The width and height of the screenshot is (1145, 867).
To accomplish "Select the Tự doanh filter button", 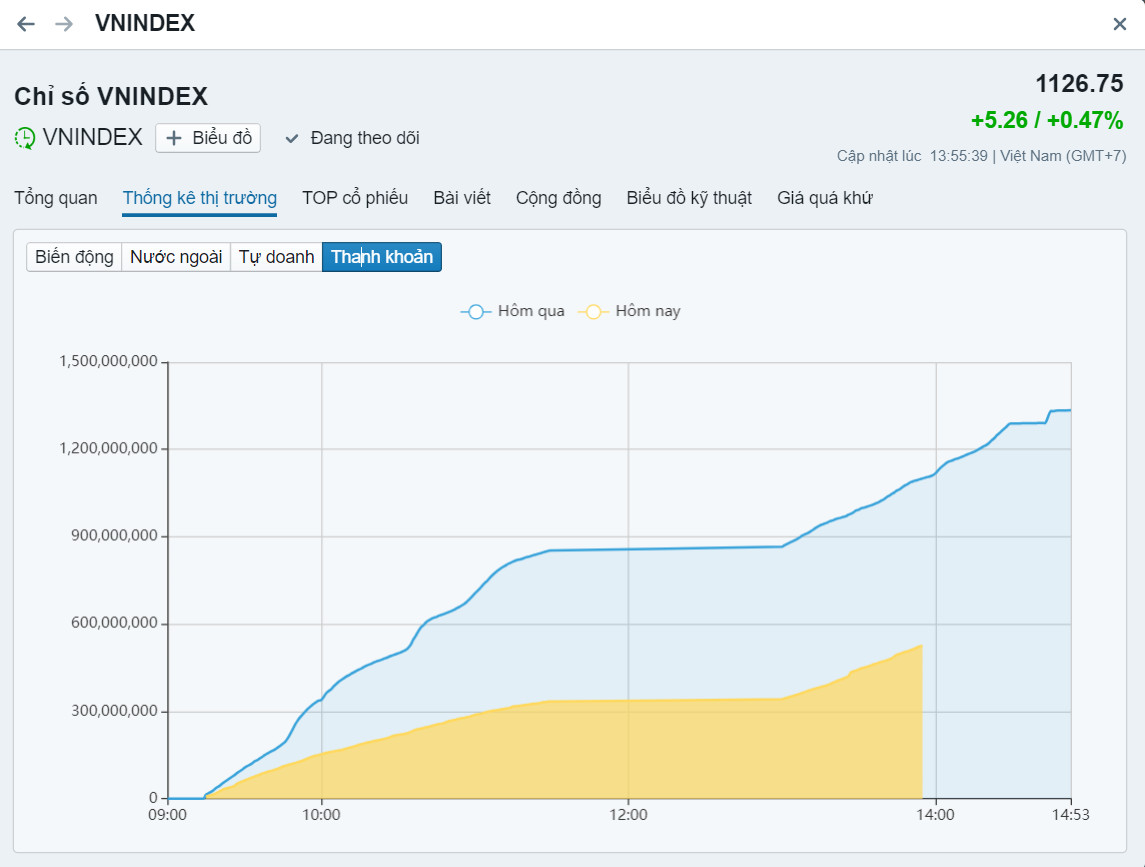I will (276, 257).
